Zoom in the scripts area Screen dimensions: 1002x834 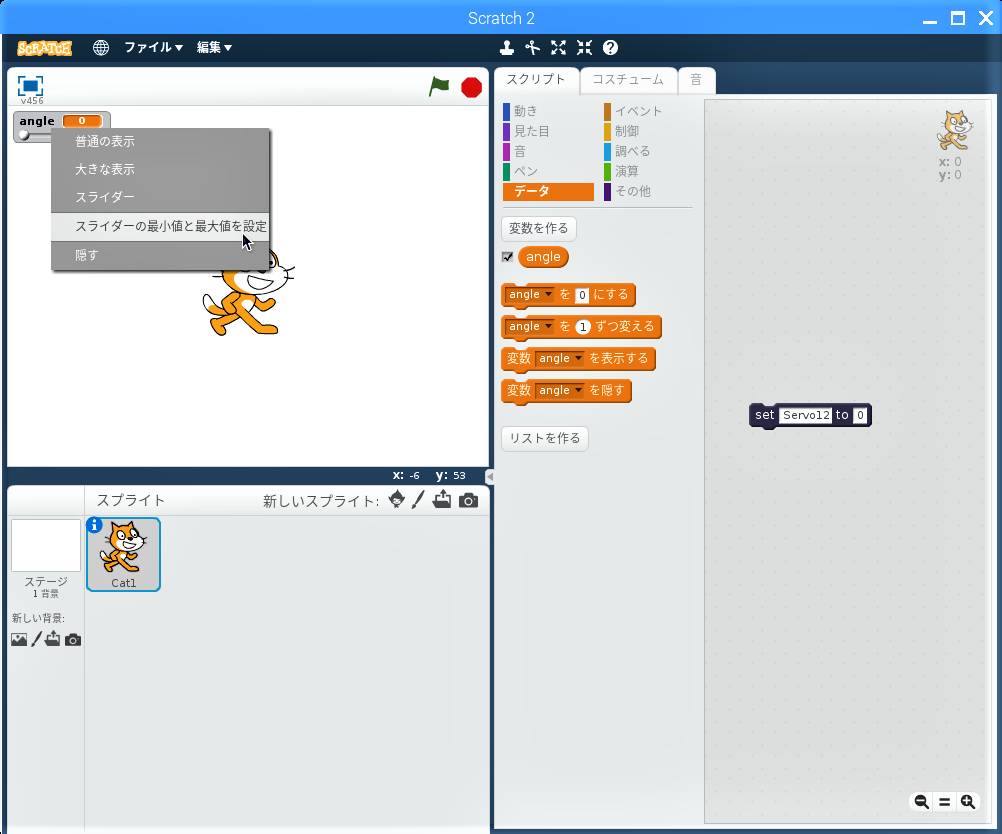pos(968,801)
